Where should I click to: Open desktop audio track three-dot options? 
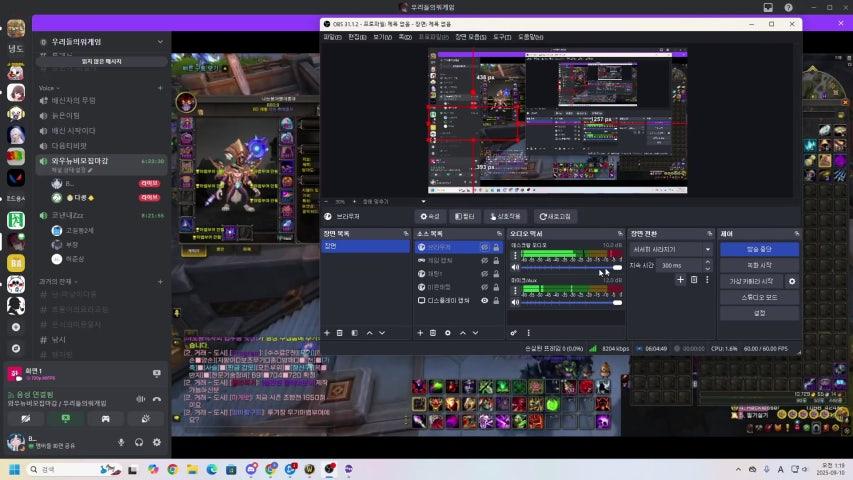point(515,255)
